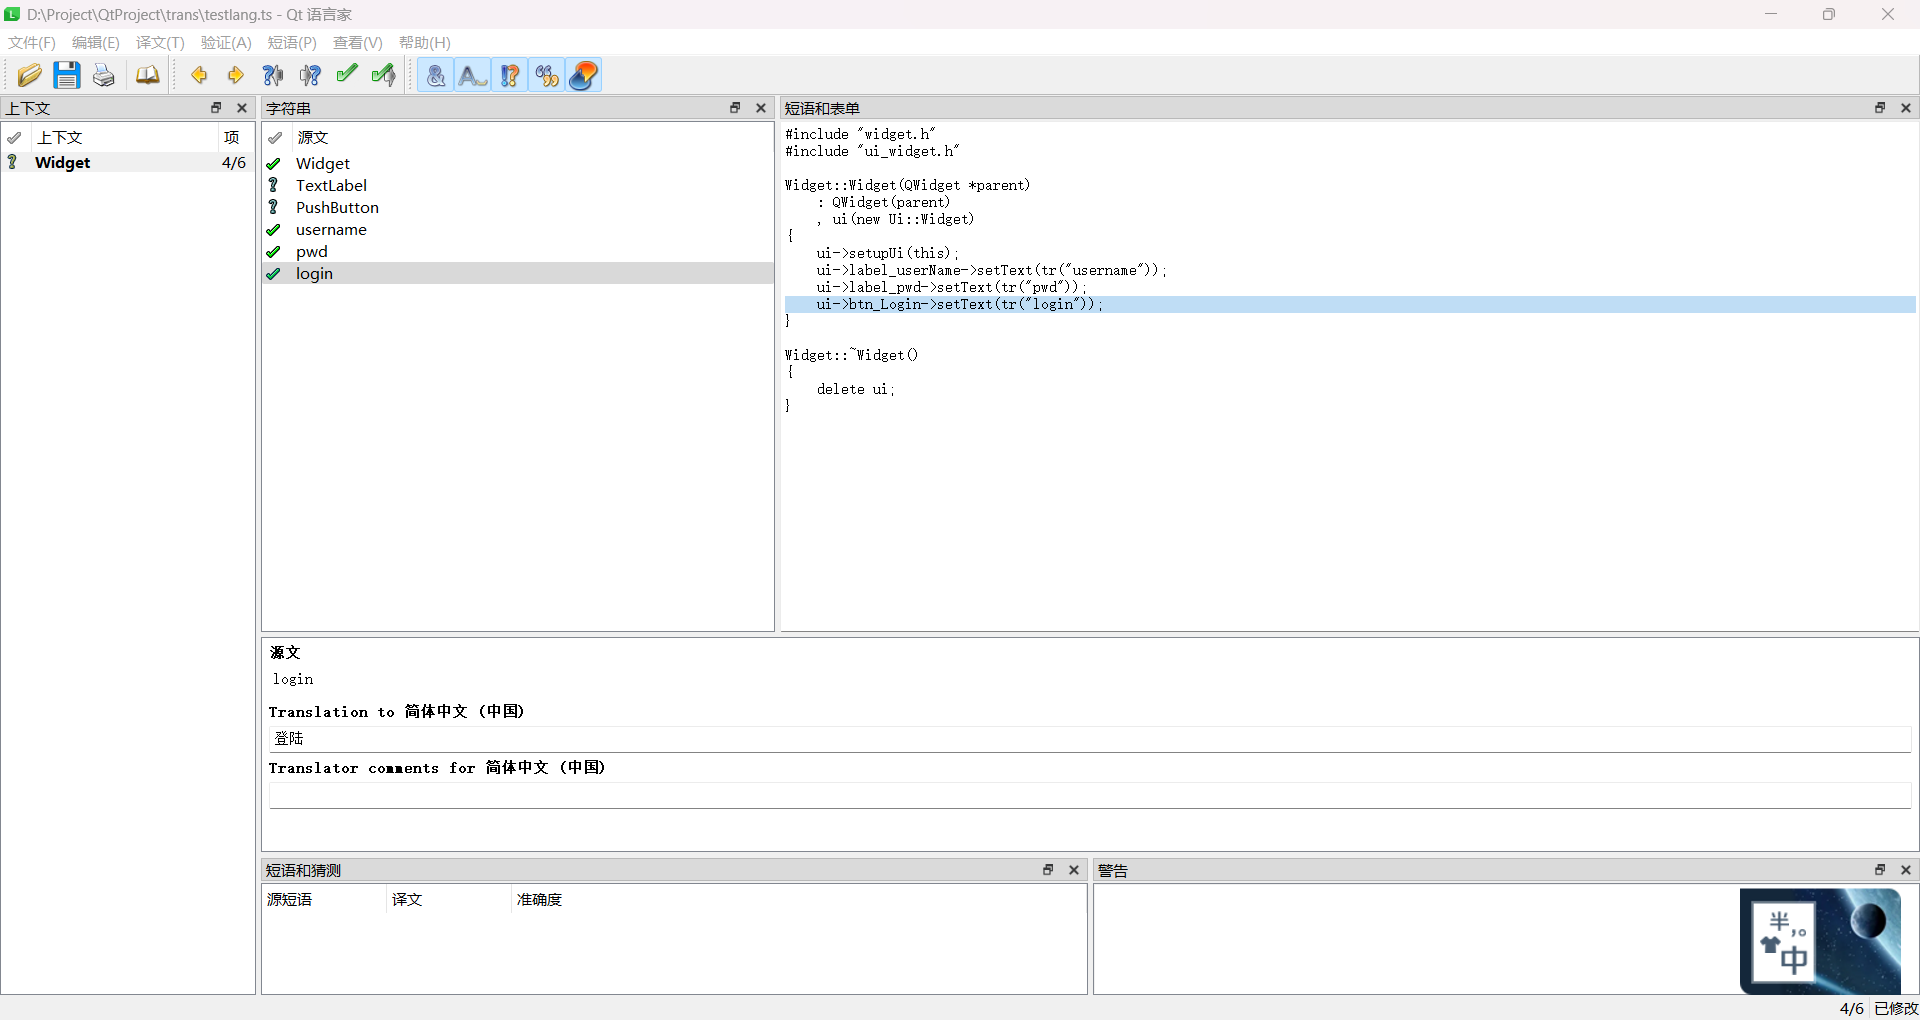Viewport: 1920px width, 1020px height.
Task: Open the 文件(F) menu
Action: point(32,43)
